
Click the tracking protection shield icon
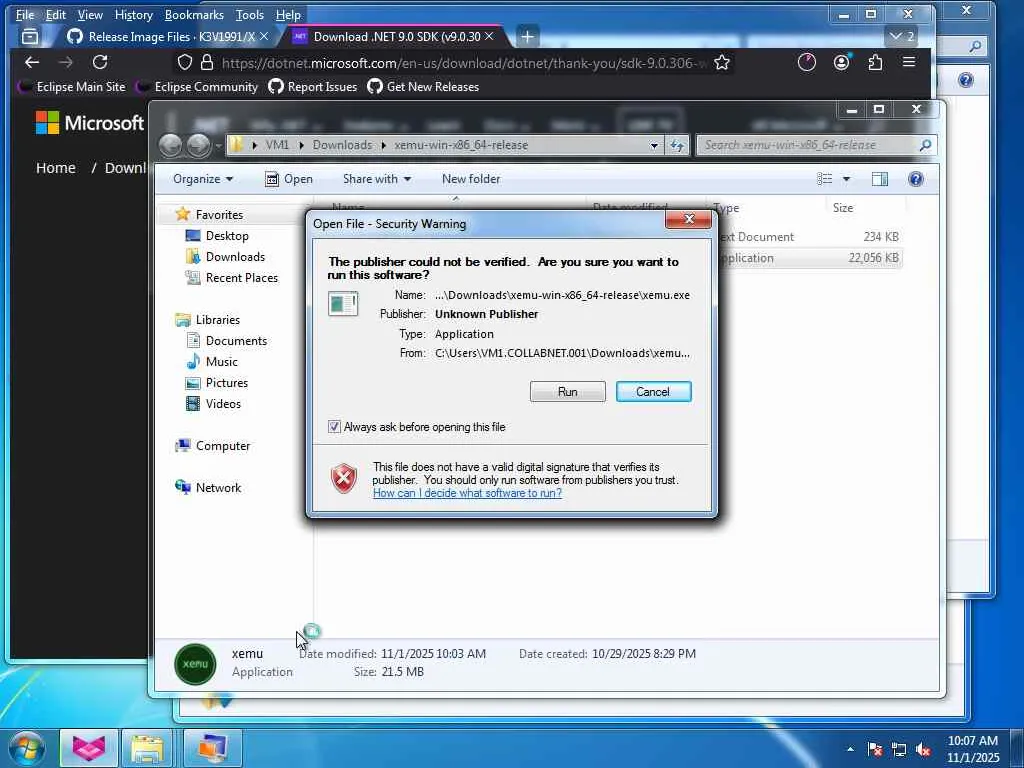tap(185, 63)
